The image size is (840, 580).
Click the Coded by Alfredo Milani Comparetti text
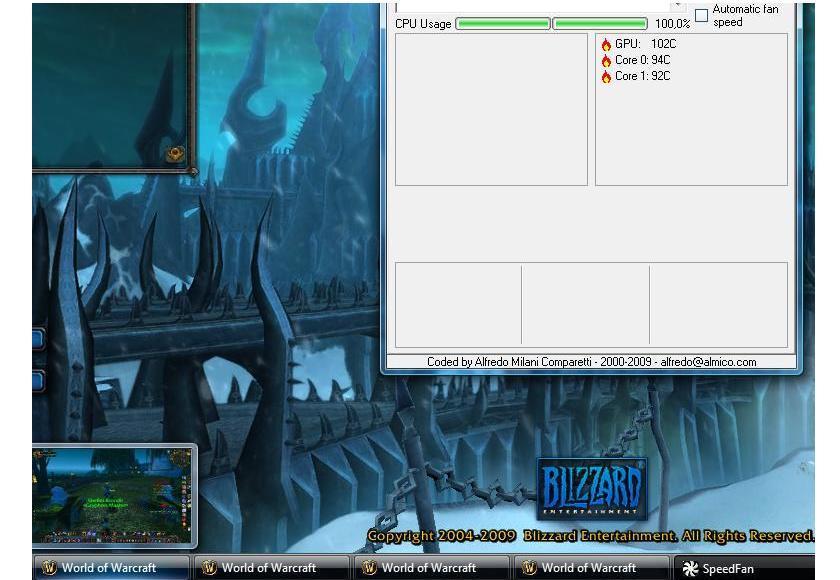[x=509, y=362]
